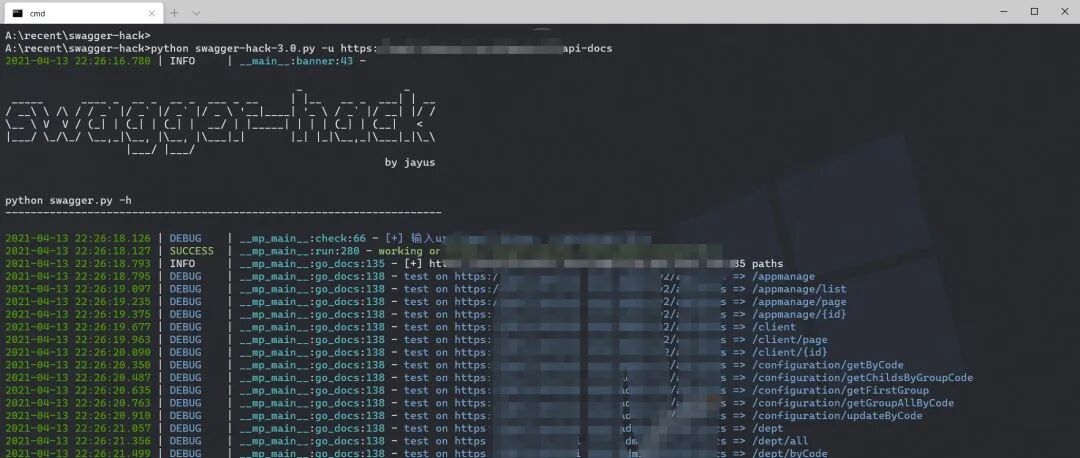
Task: Click the timestamp 2021-04-13 22:26:18.127
Action: (x=78, y=251)
